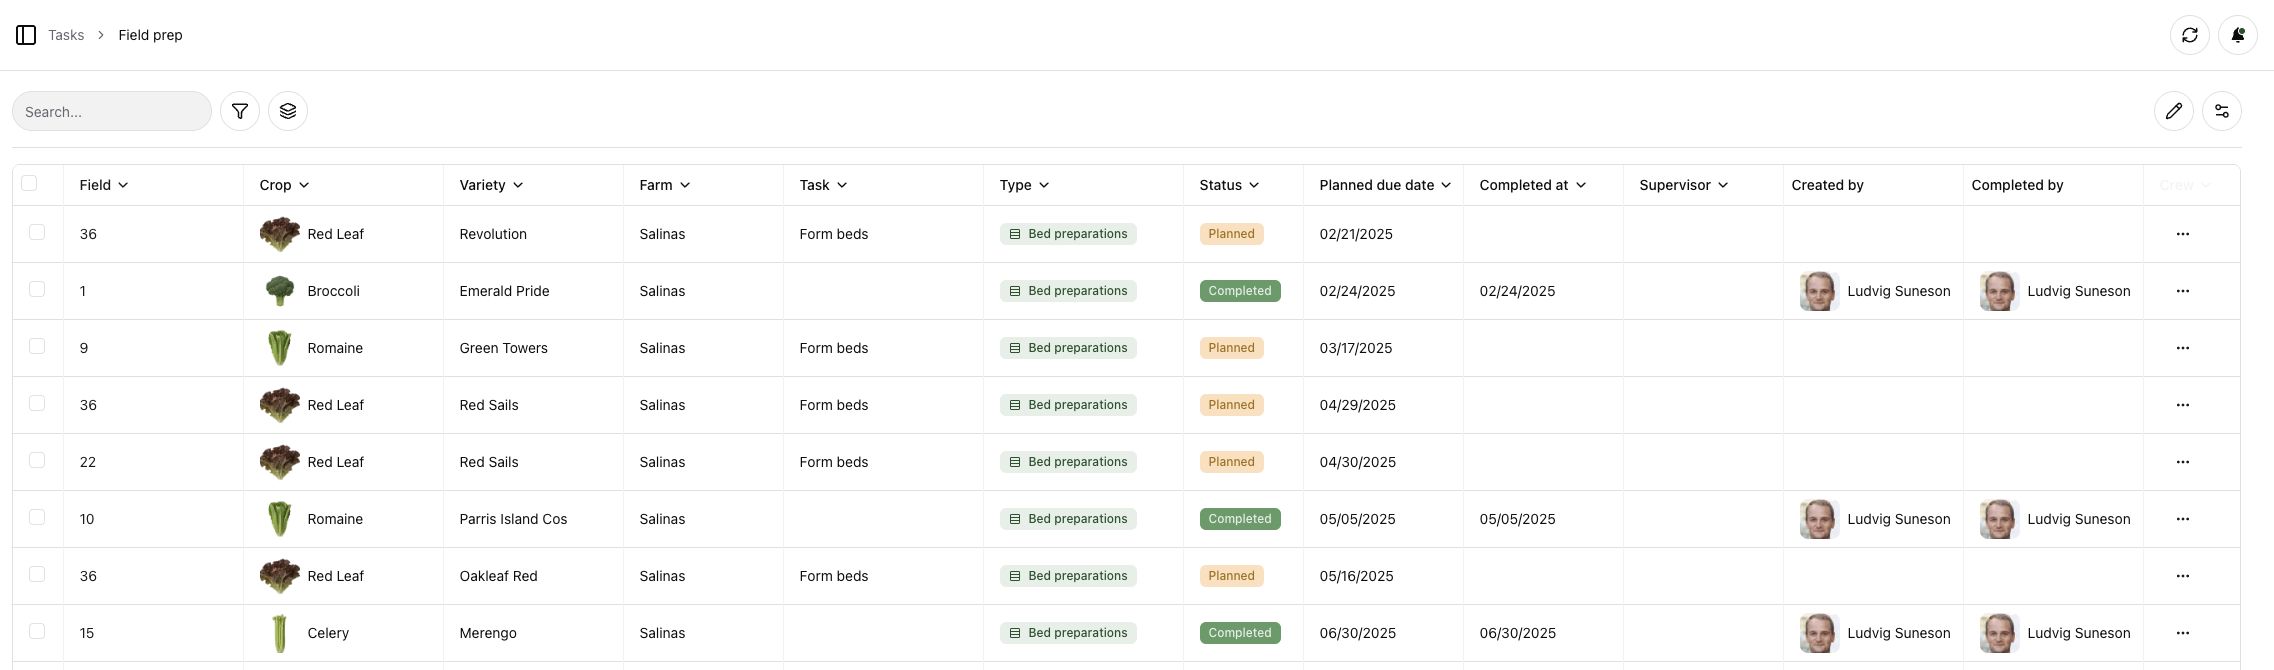Click creator avatar in Emerald Pride row
Screen dimensions: 2274x670
1819,291
